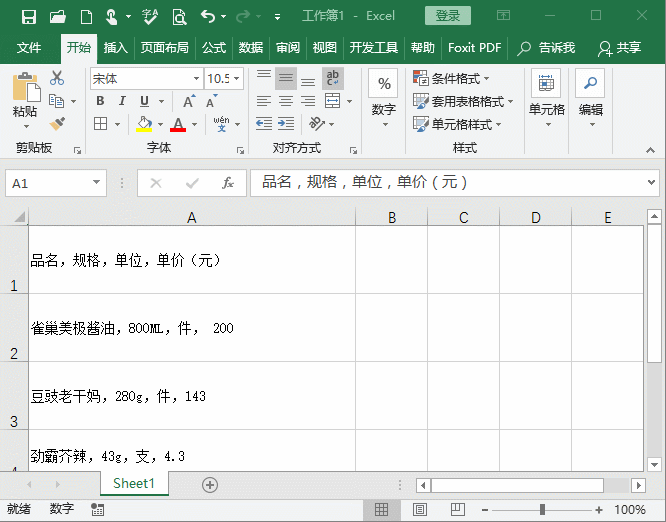Click the zoom slider handle
666x522 pixels.
tap(542, 509)
